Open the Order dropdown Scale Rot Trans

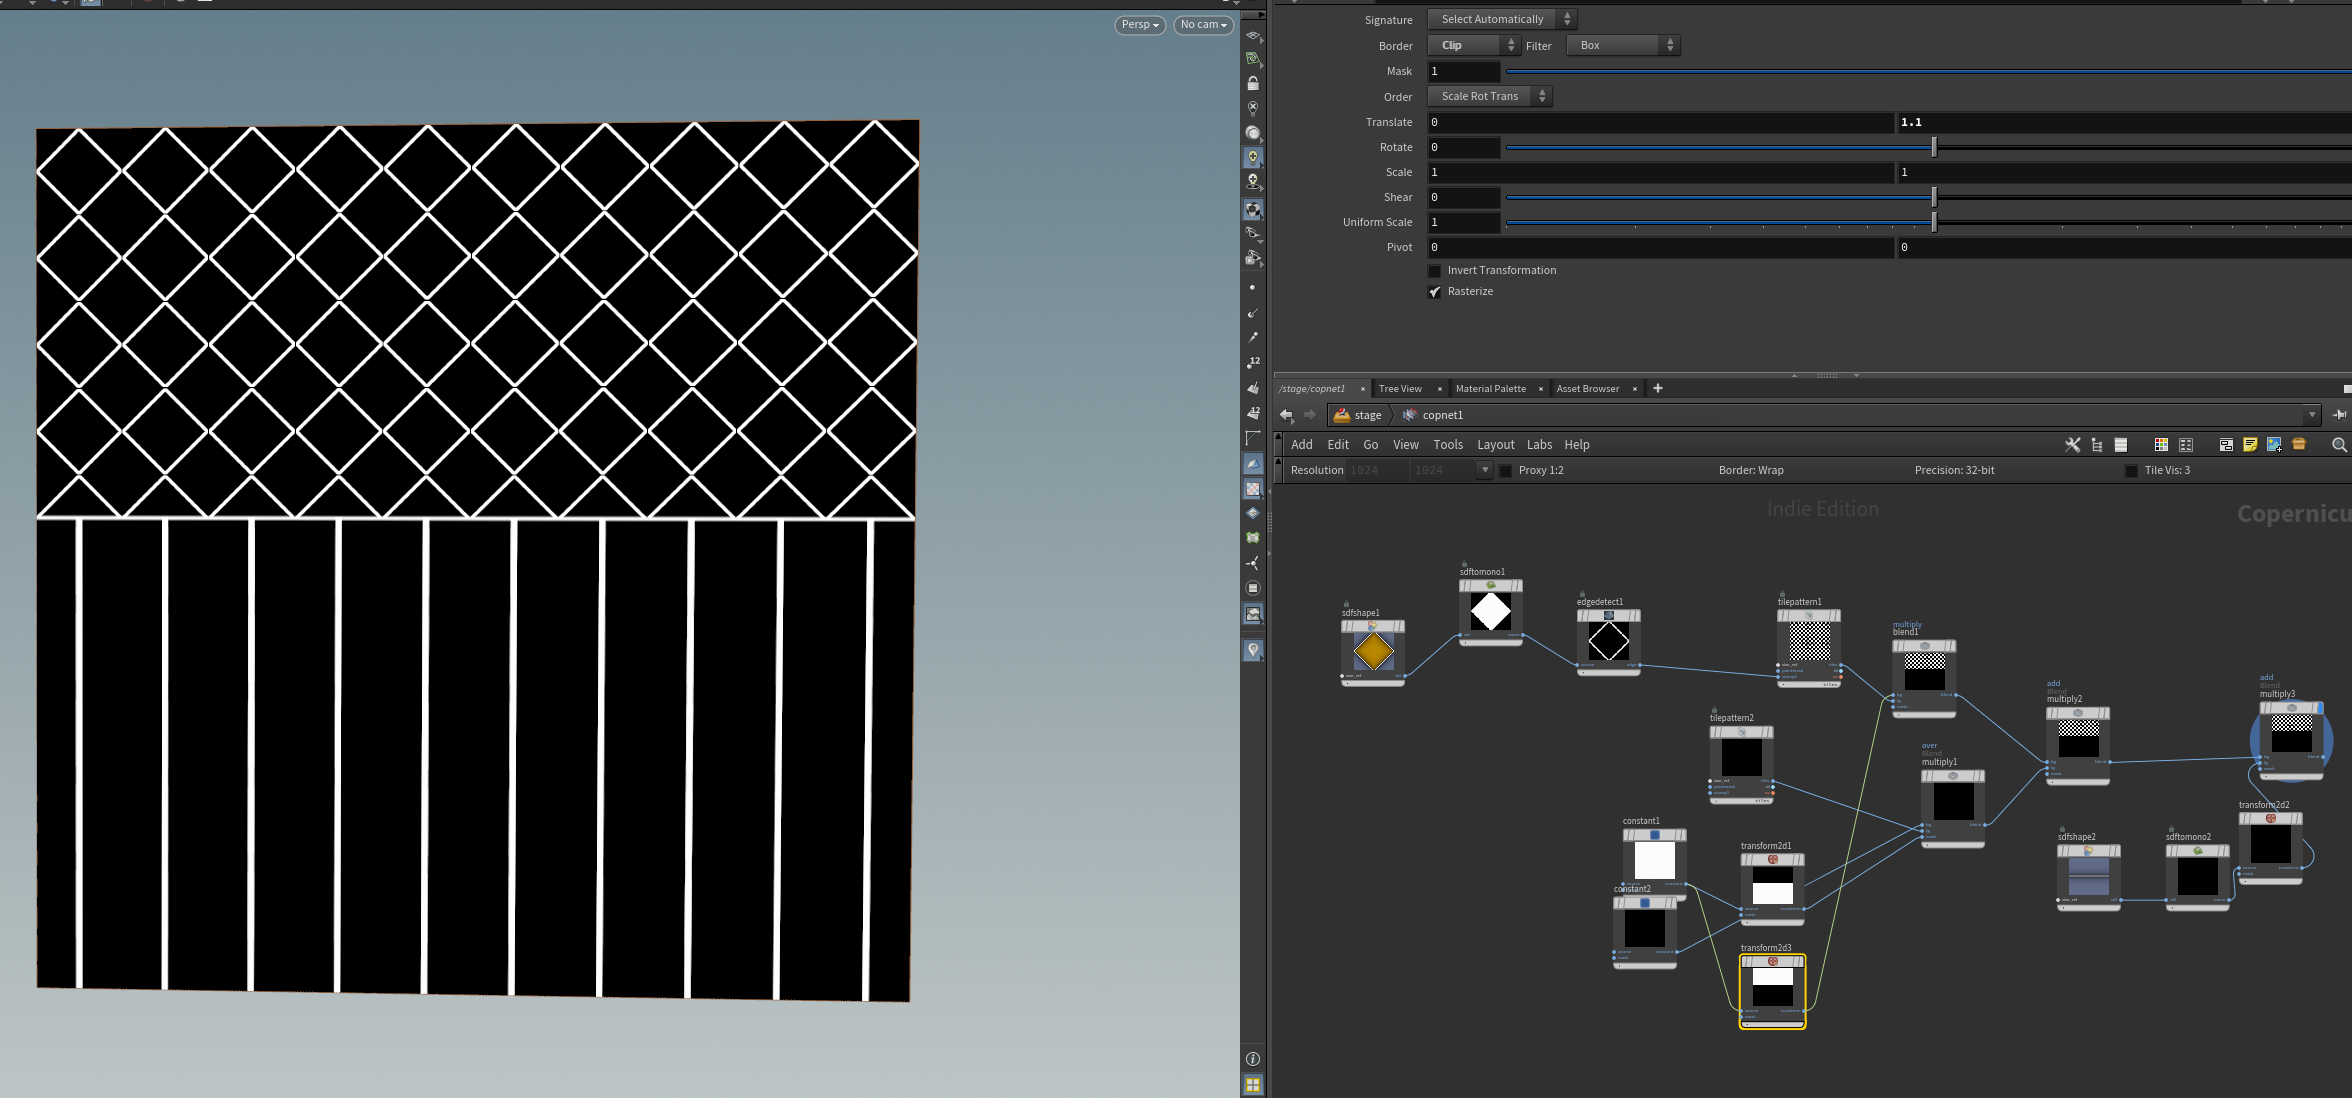coord(1490,96)
